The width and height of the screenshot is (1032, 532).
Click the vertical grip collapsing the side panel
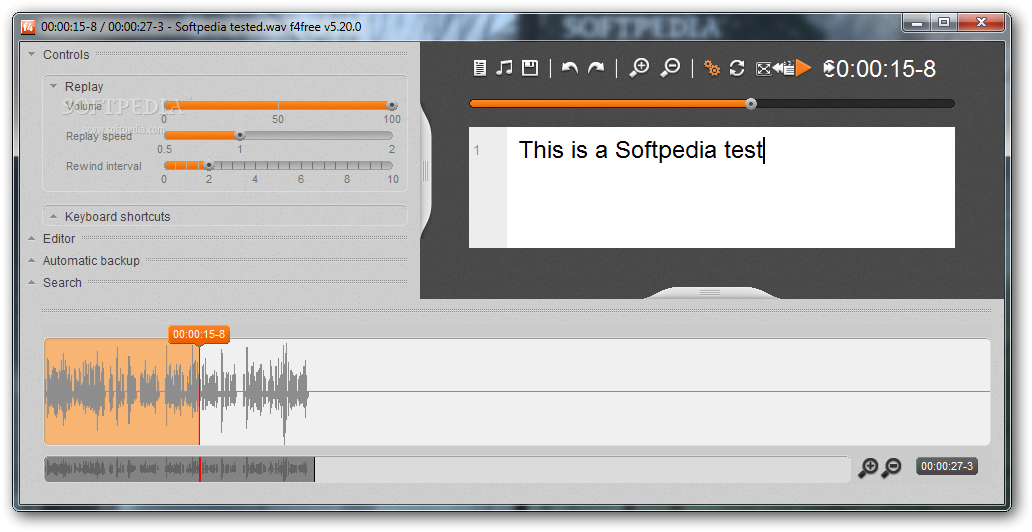click(425, 171)
